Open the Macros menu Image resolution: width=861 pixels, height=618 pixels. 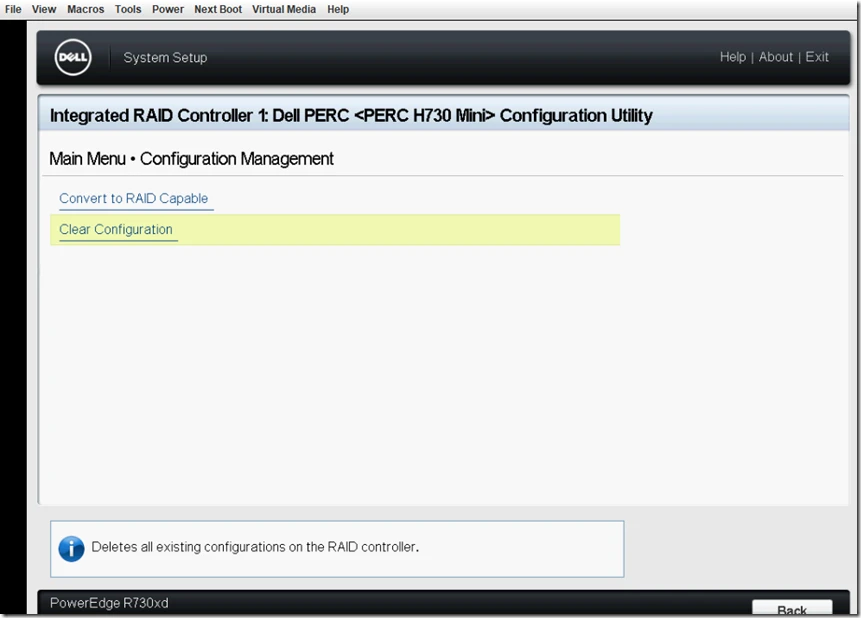click(86, 9)
